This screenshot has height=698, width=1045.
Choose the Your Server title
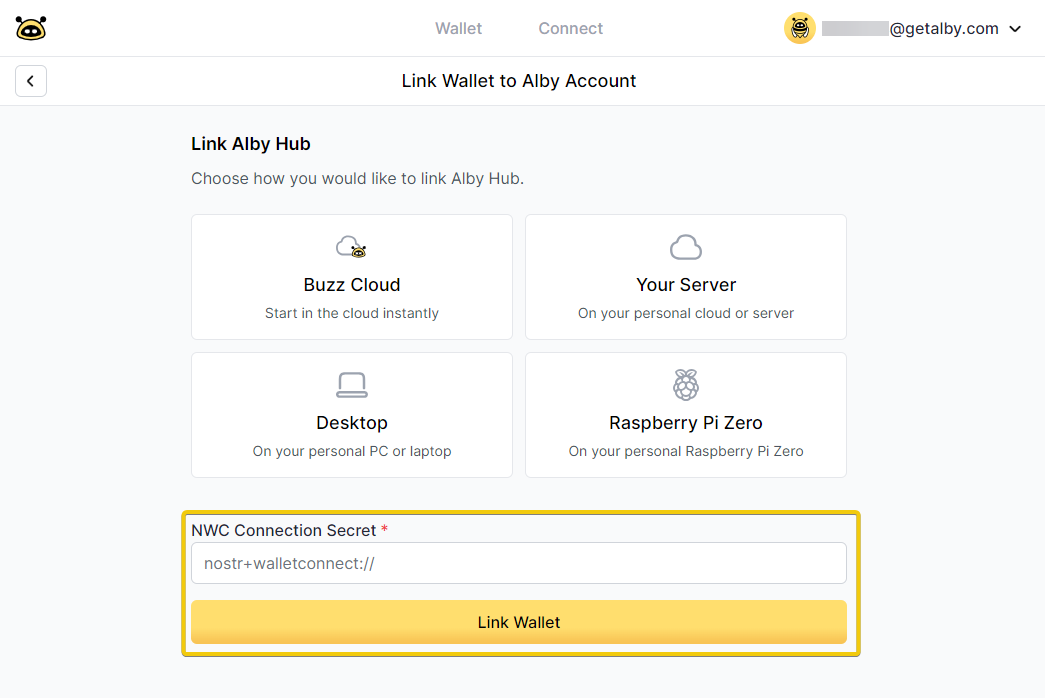pos(686,285)
